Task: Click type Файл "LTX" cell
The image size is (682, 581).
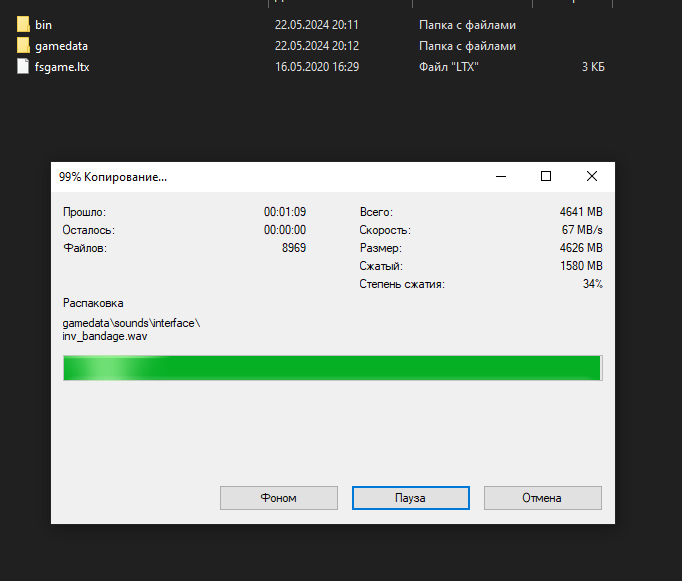Action: pyautogui.click(x=448, y=67)
